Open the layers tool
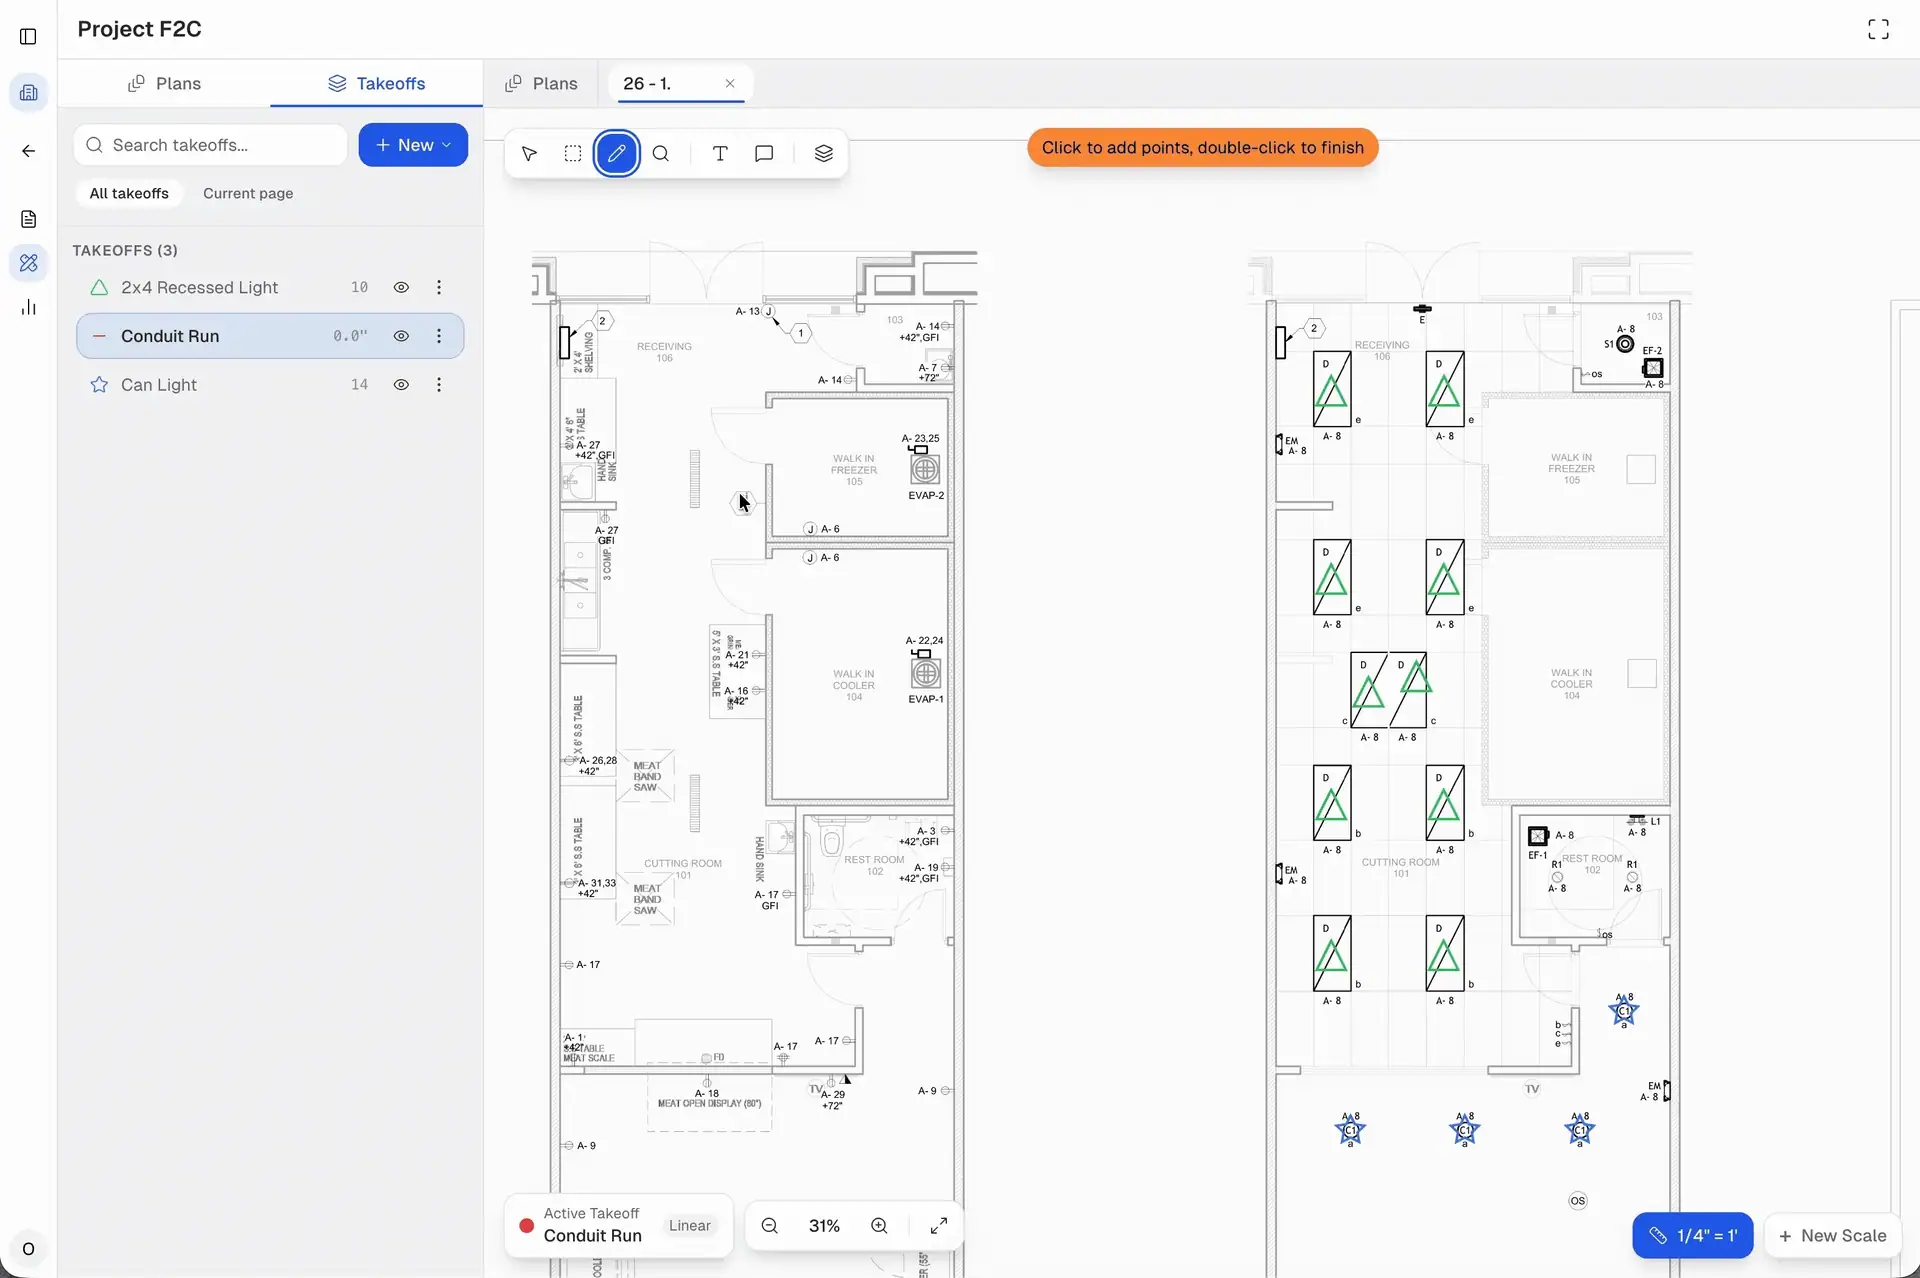 pyautogui.click(x=823, y=154)
